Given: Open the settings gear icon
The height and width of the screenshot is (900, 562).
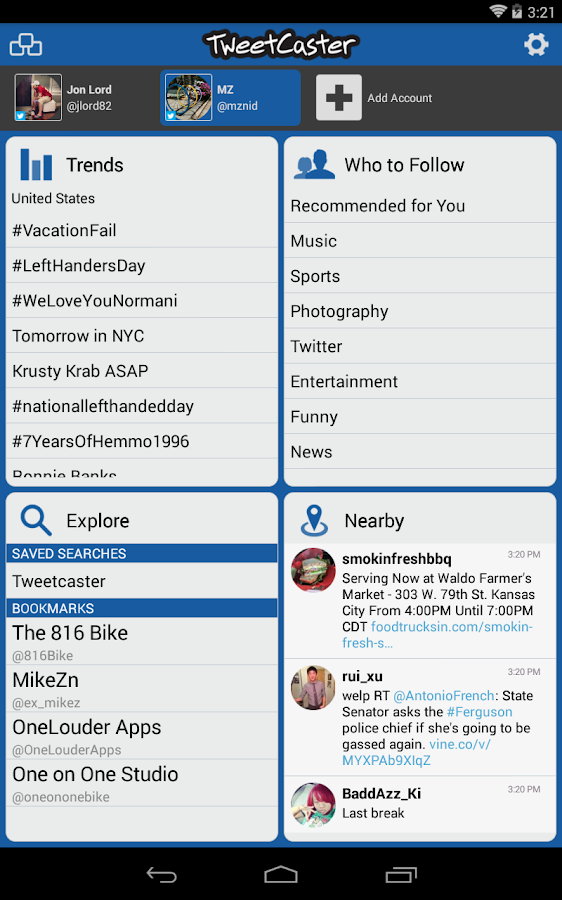Looking at the screenshot, I should 536,45.
